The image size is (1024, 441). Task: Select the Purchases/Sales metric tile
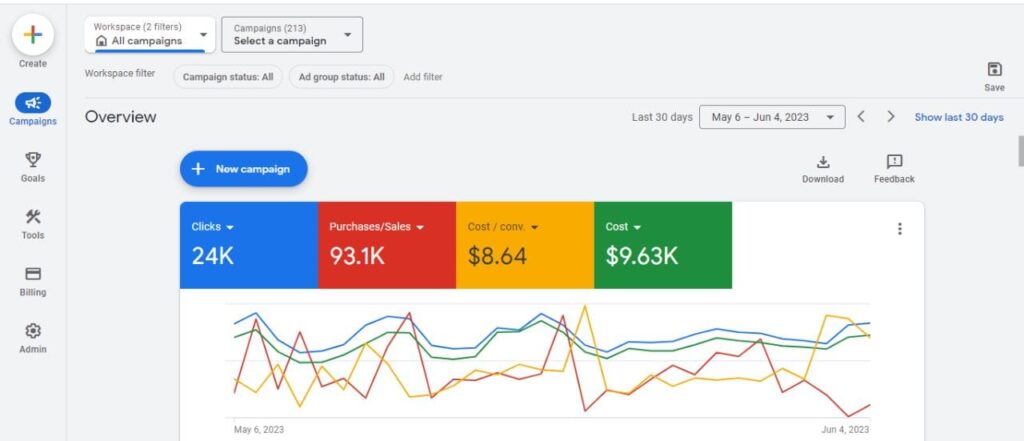[x=386, y=245]
